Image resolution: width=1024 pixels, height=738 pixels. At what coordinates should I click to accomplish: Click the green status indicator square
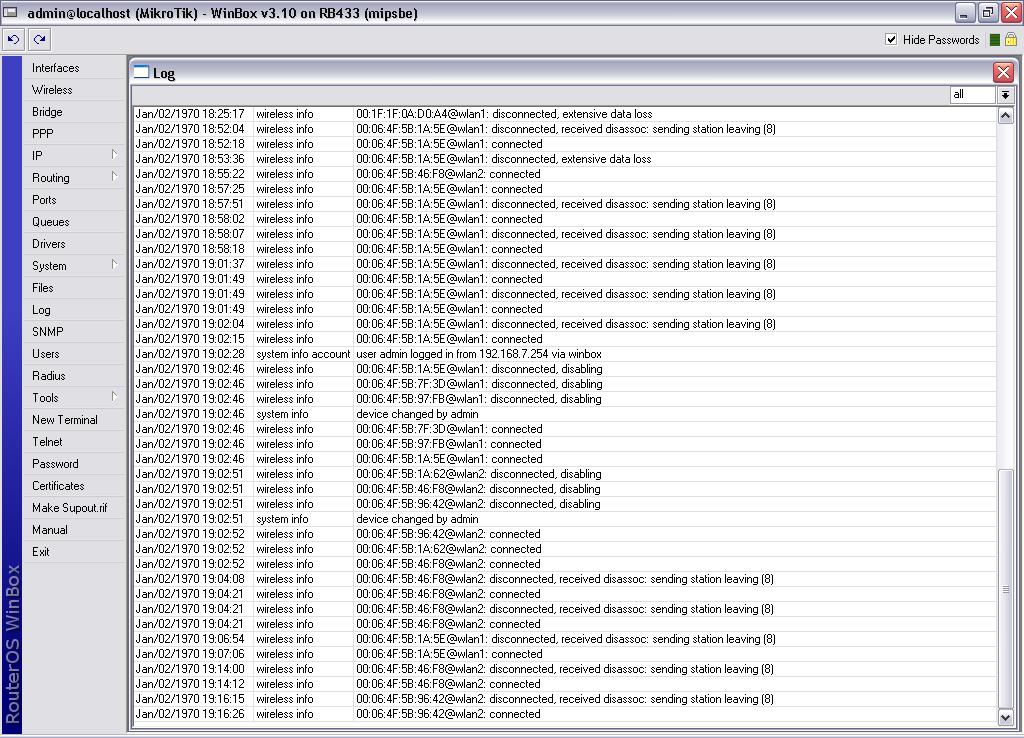coord(995,40)
